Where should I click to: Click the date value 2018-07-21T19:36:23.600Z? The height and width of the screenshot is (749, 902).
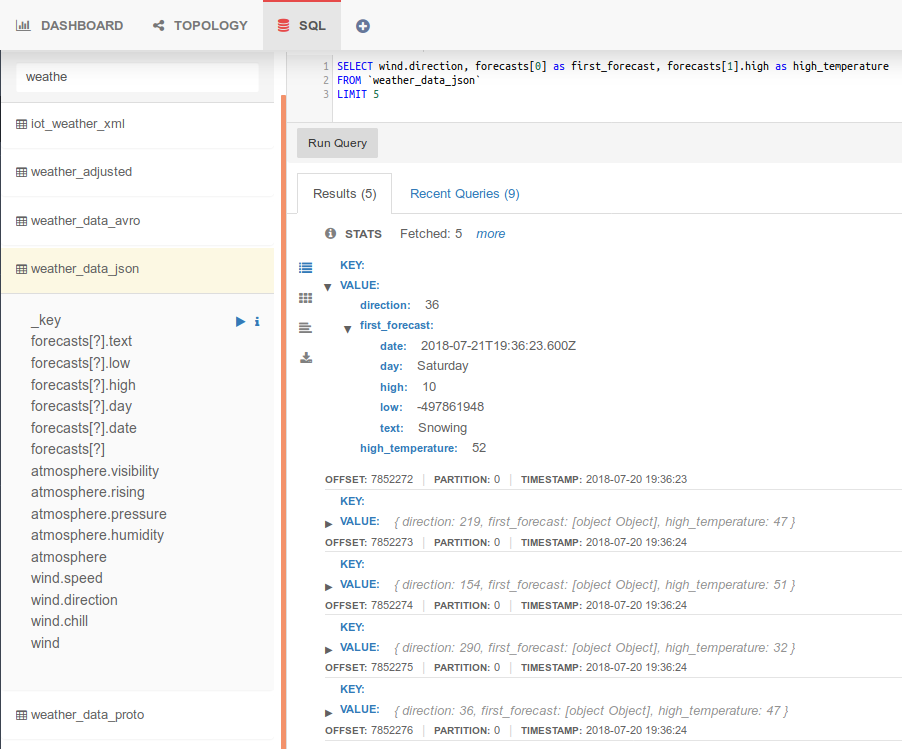pyautogui.click(x=498, y=346)
